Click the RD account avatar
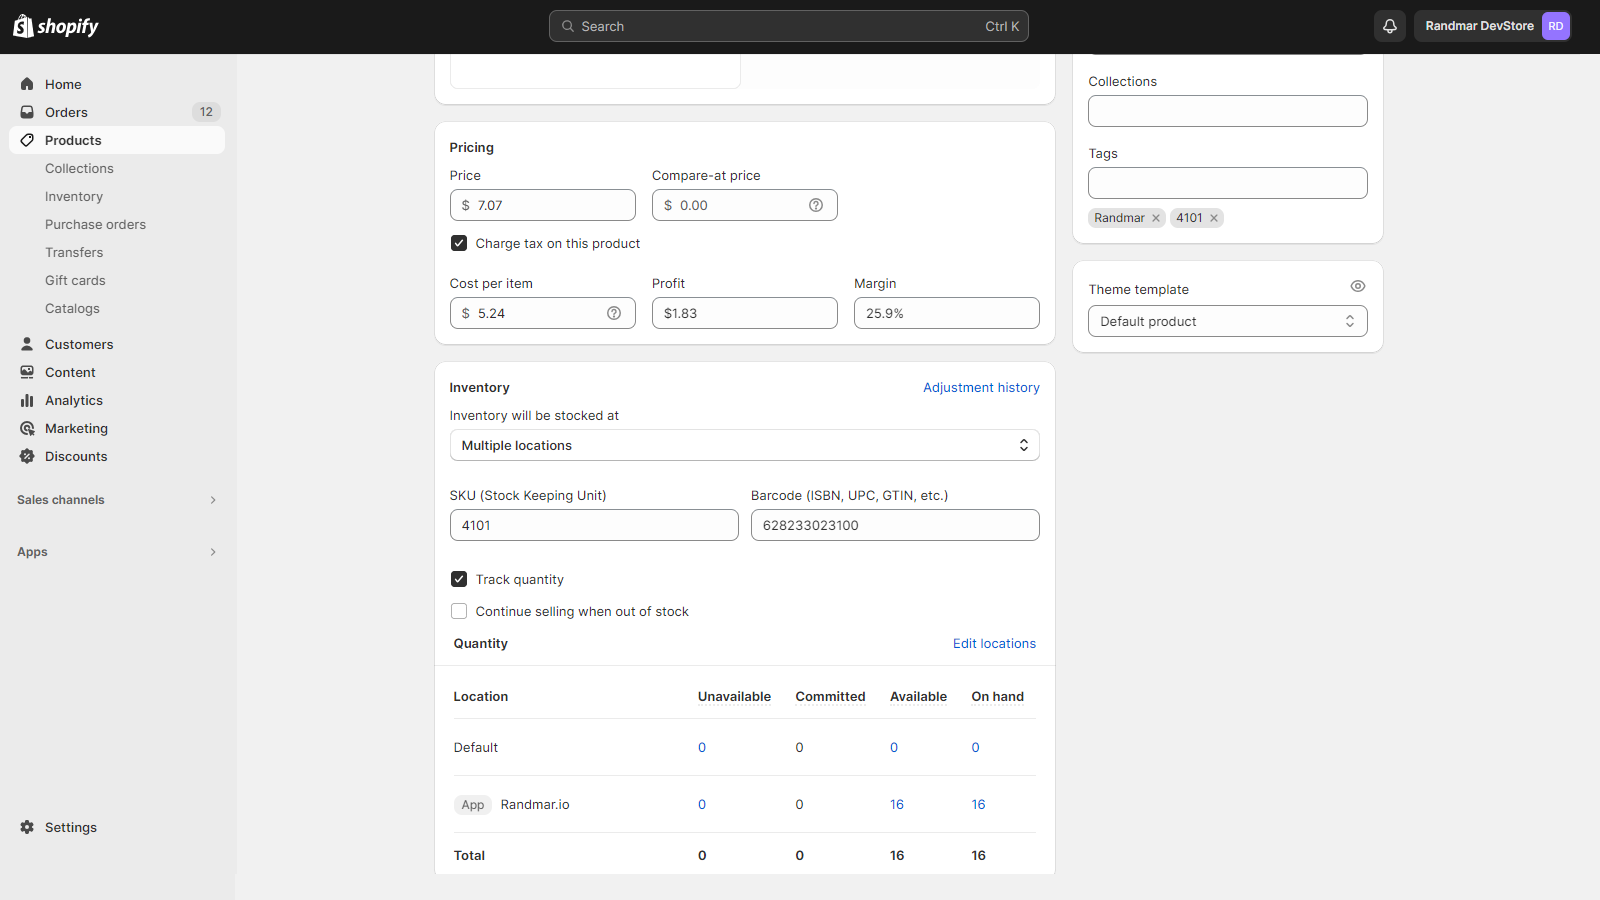The height and width of the screenshot is (900, 1600). 1556,26
